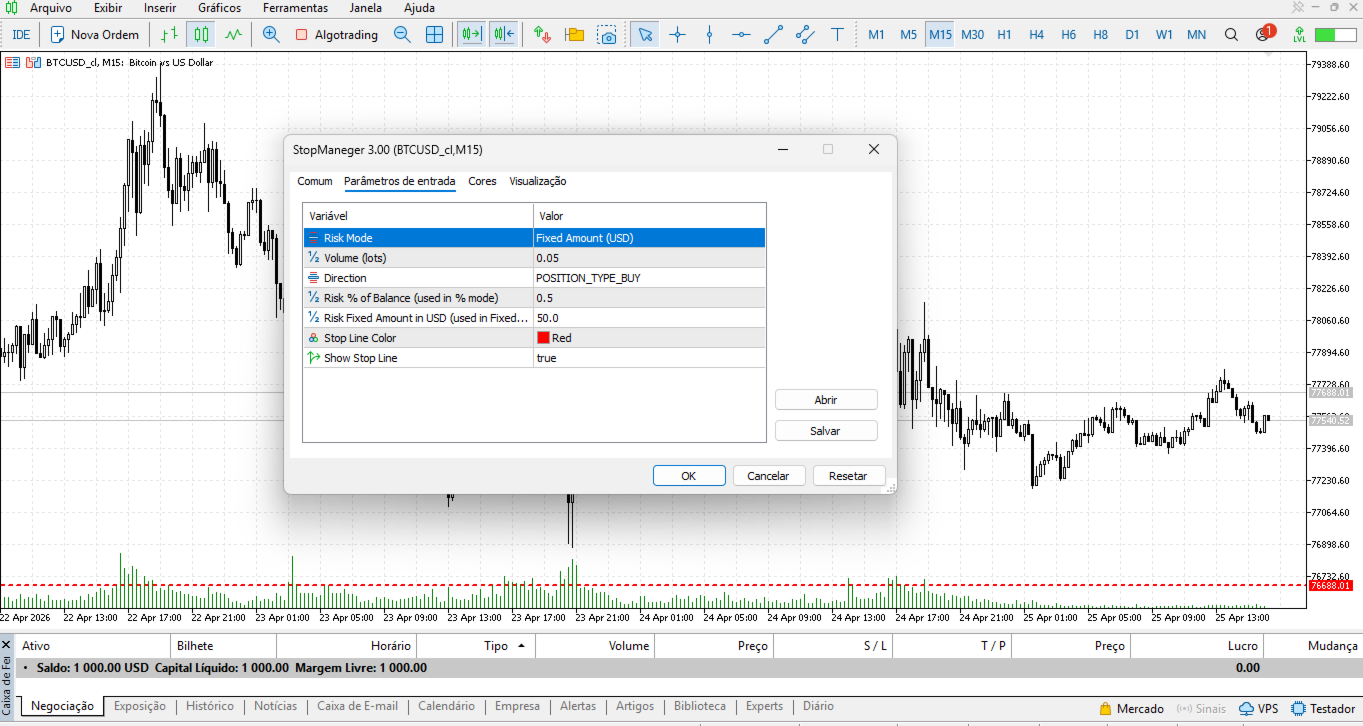Click Cancelar button in dialog
Image resolution: width=1363 pixels, height=726 pixels.
click(x=769, y=476)
